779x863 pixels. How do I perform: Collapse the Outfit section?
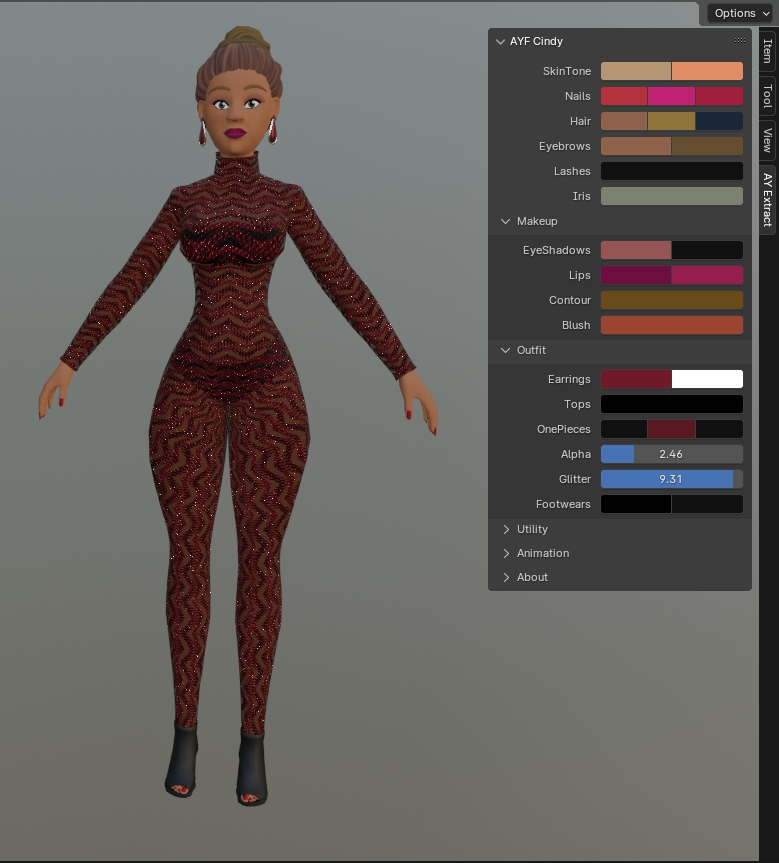(x=506, y=350)
